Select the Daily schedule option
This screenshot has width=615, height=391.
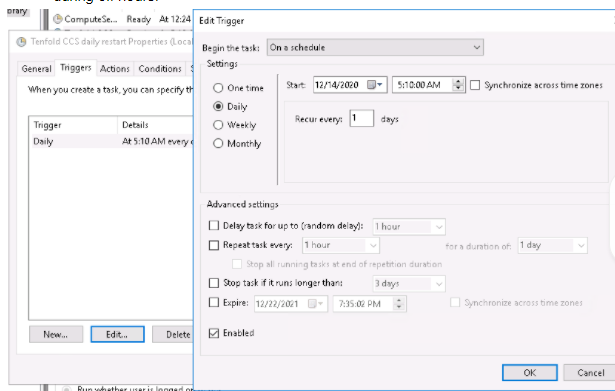(218, 106)
